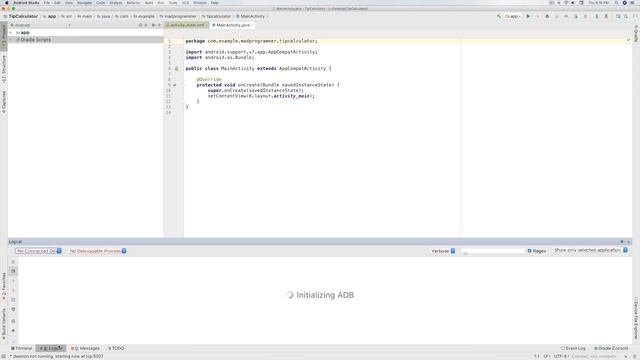Click the UTF-8 encoding status bar entry
Image resolution: width=640 pixels, height=360 pixels.
tap(560, 356)
